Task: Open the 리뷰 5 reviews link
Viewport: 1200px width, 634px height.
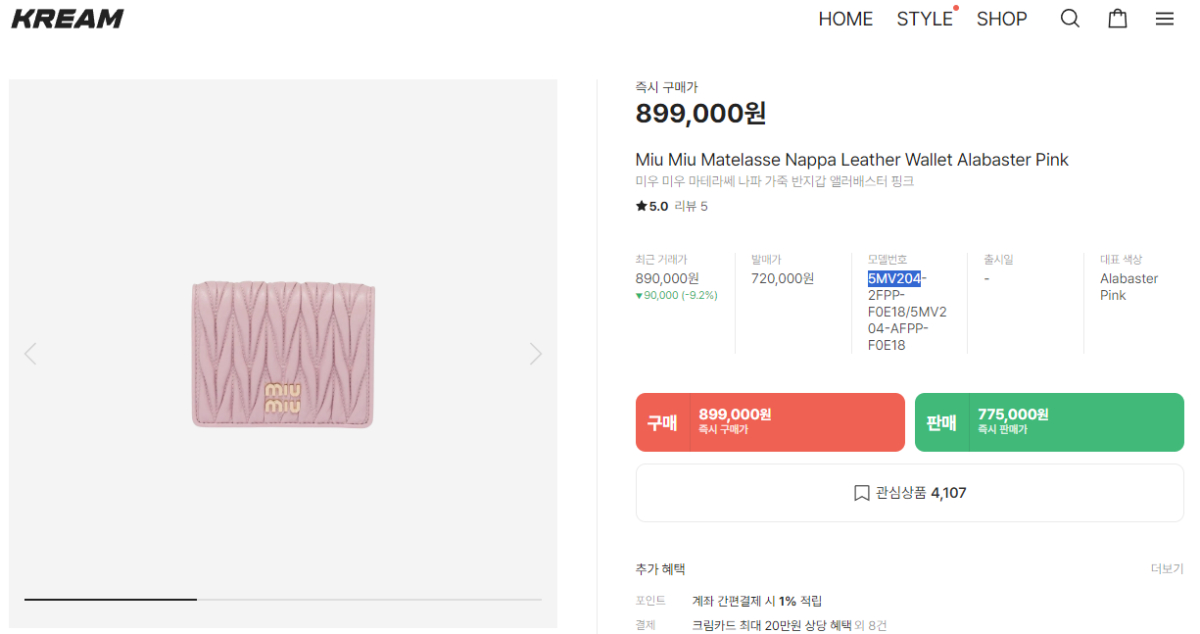Action: coord(691,206)
